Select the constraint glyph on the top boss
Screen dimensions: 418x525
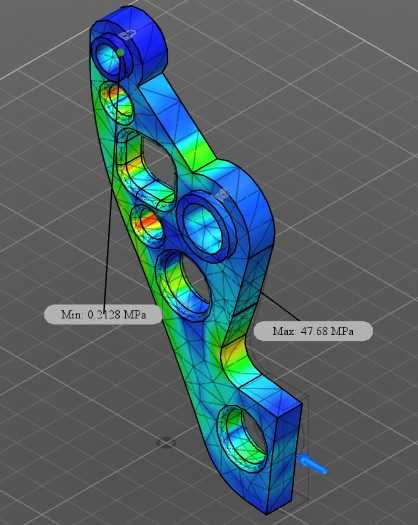point(128,34)
